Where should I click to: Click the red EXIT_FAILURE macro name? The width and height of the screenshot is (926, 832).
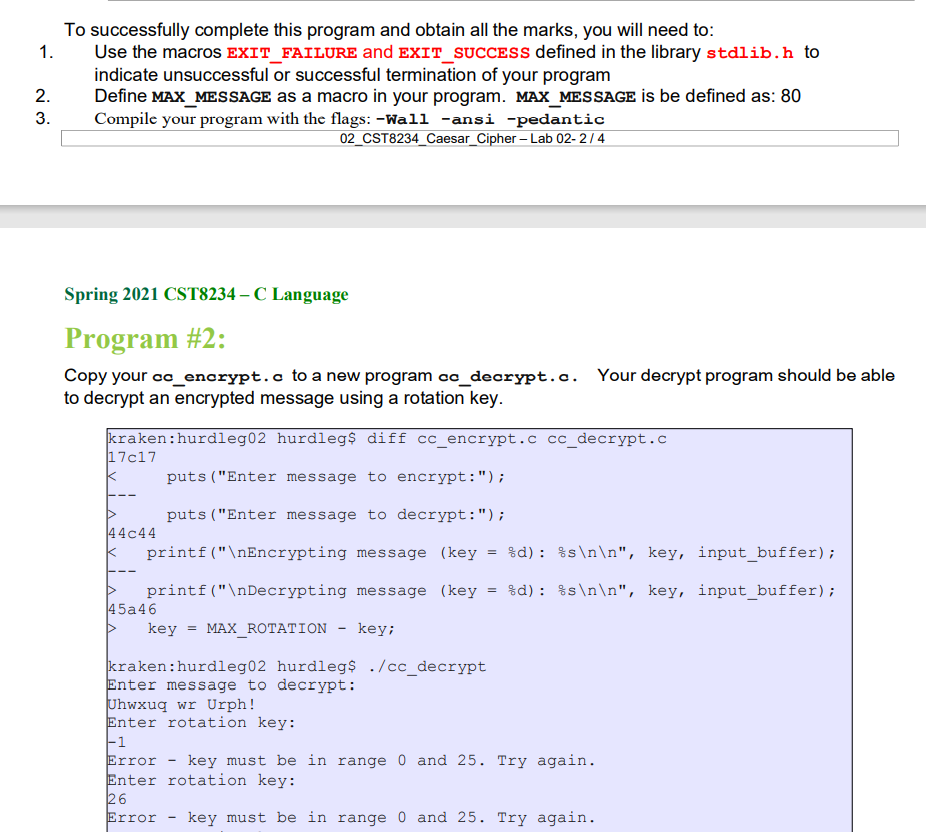pos(292,53)
